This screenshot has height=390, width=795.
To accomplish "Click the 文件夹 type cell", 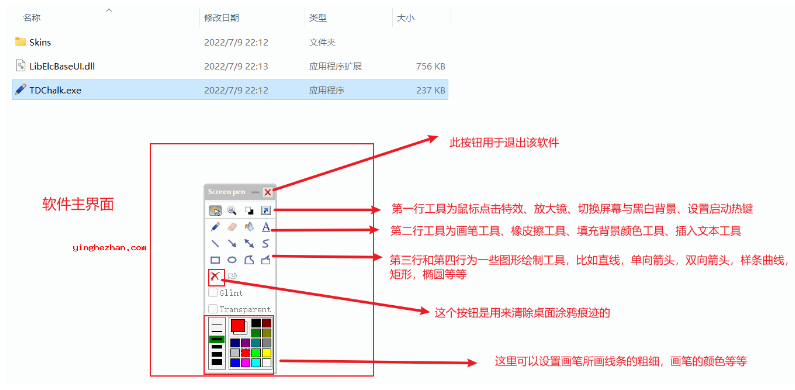I will (x=322, y=42).
